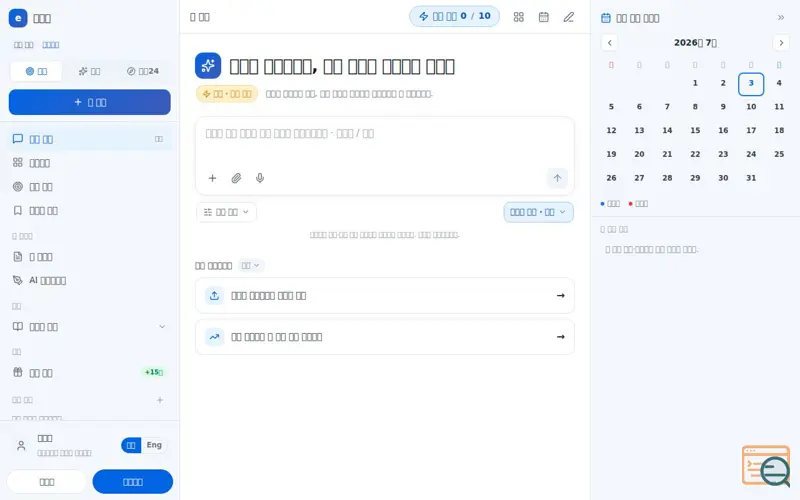The width and height of the screenshot is (800, 500).
Task: Click the blue button at sidebar bottom right
Action: point(133,482)
